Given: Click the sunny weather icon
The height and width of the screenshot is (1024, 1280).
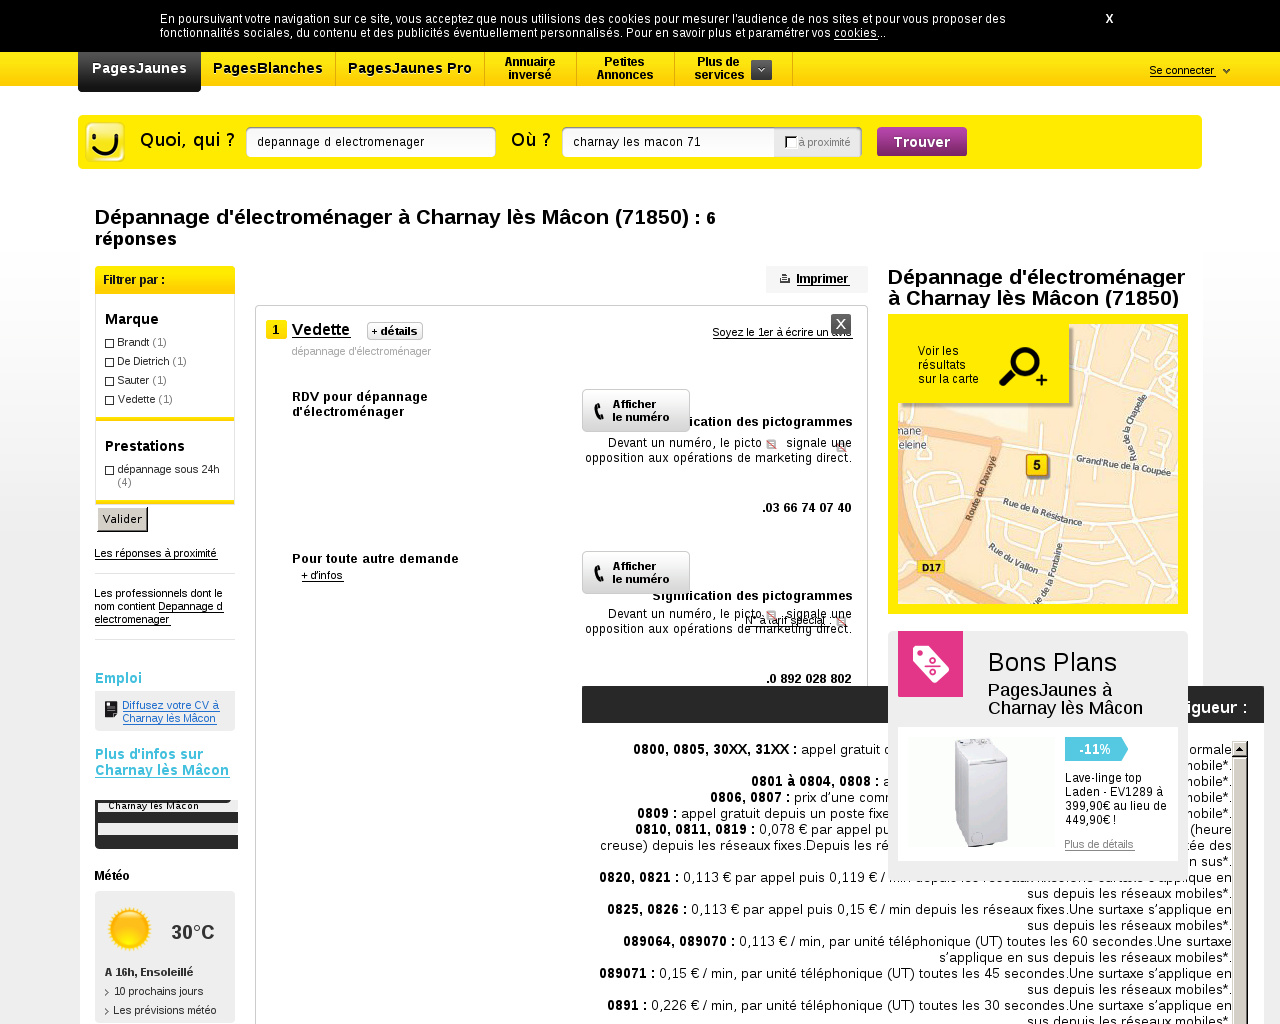Looking at the screenshot, I should point(130,929).
